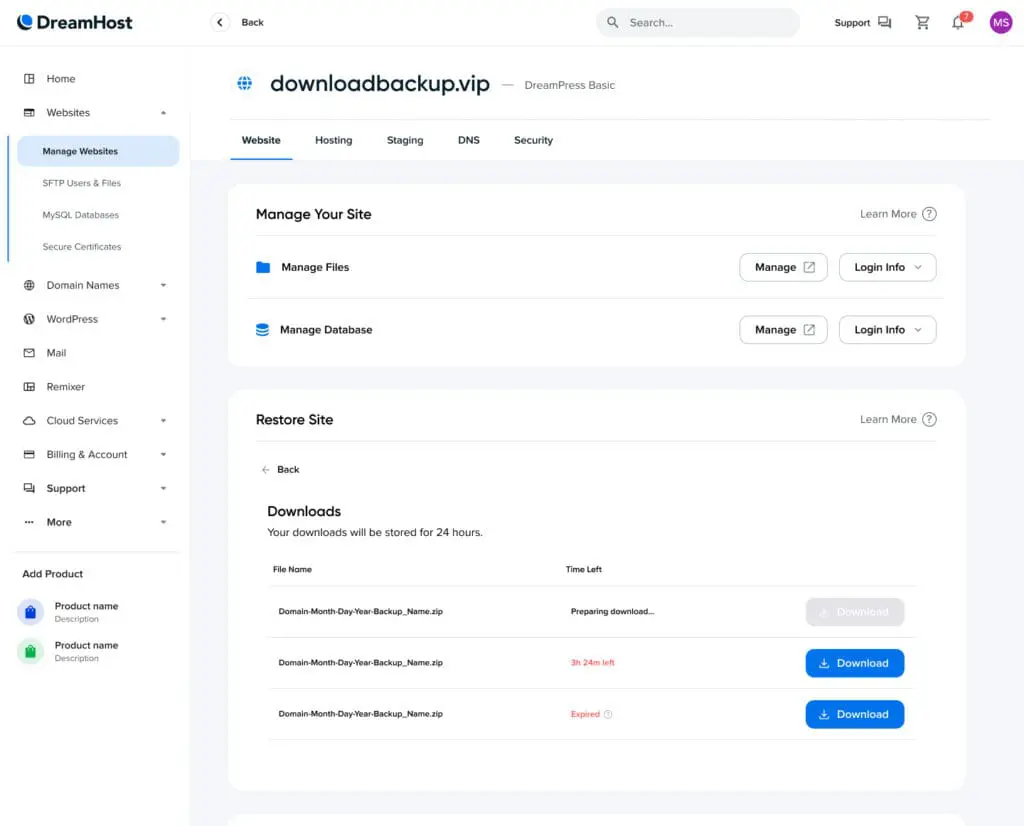This screenshot has height=826, width=1024.
Task: Click the green product bag icon
Action: pyautogui.click(x=30, y=651)
